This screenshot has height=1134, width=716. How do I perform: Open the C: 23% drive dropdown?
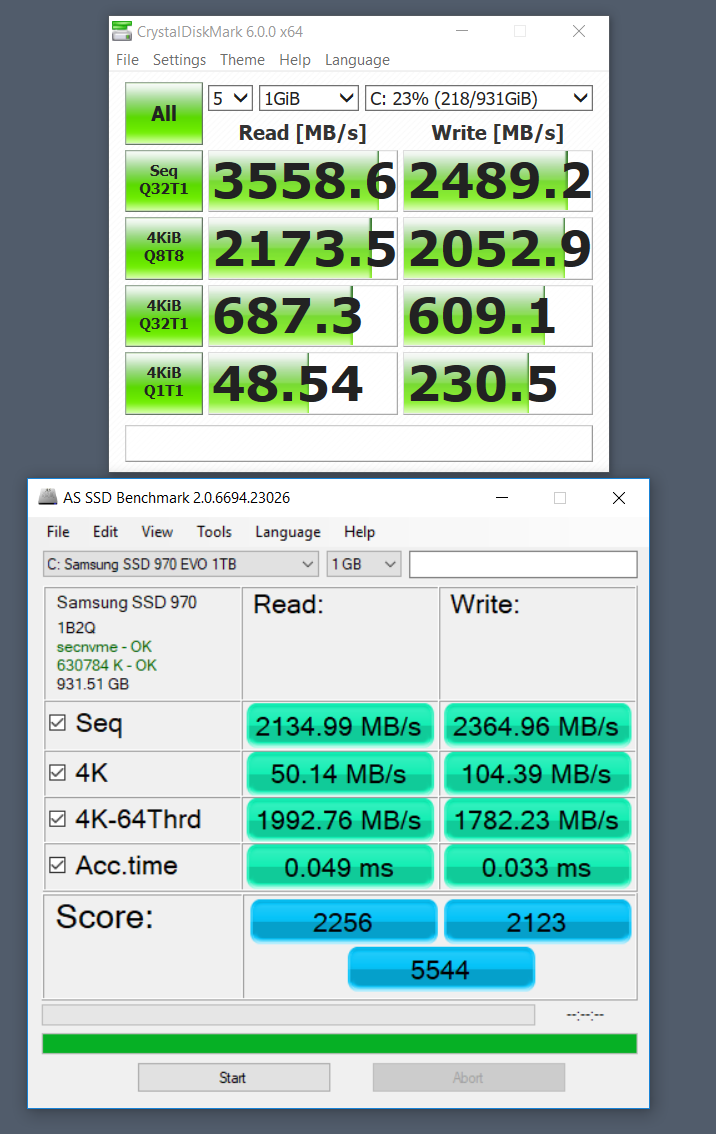point(479,98)
